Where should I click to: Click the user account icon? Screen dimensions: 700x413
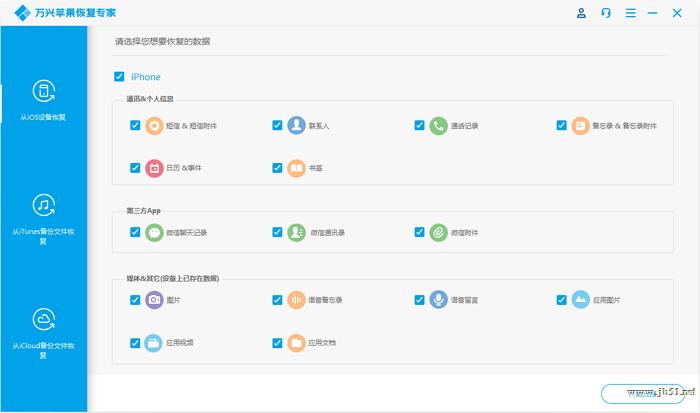point(582,13)
